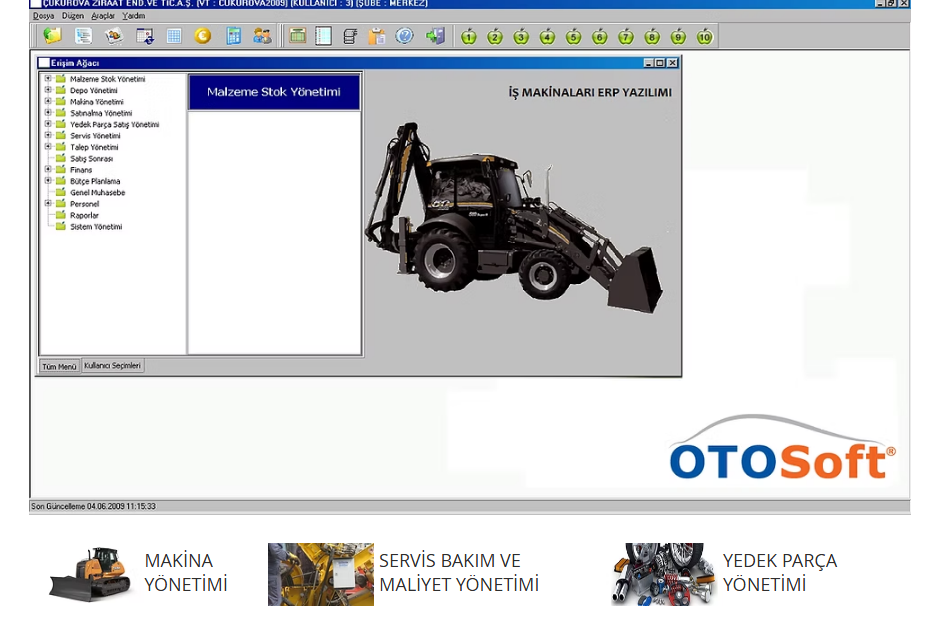Select Genel Muhasebe in the tree
Image resolution: width=935 pixels, height=626 pixels.
click(97, 193)
